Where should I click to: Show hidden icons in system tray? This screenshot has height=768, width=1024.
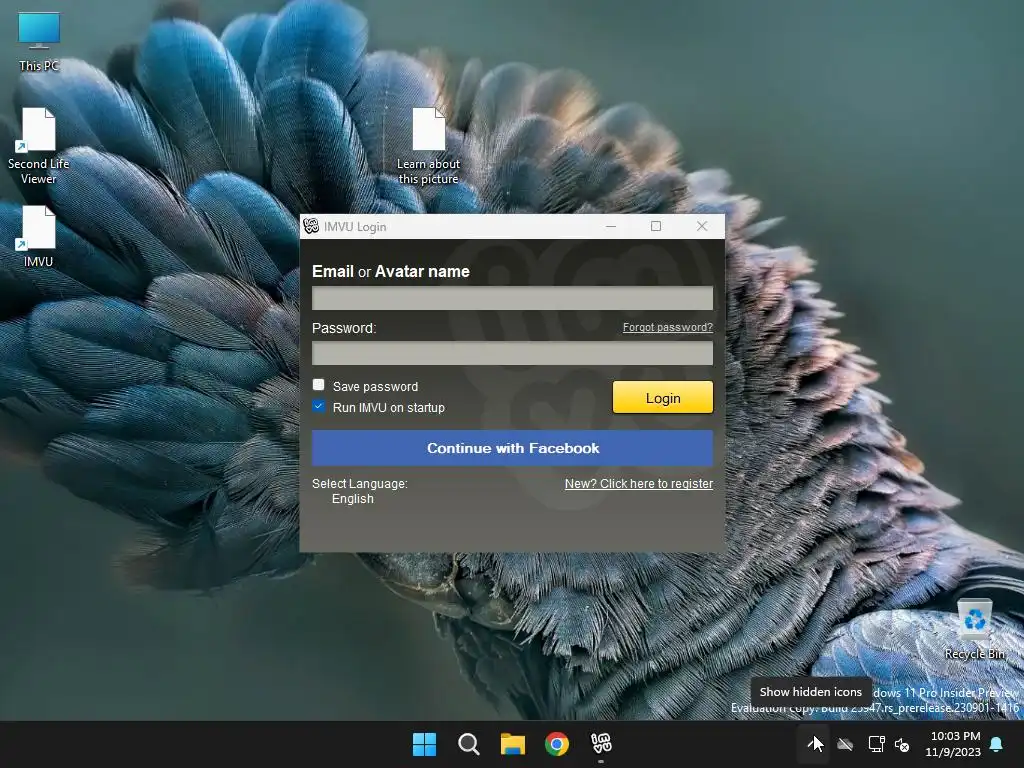pos(814,744)
